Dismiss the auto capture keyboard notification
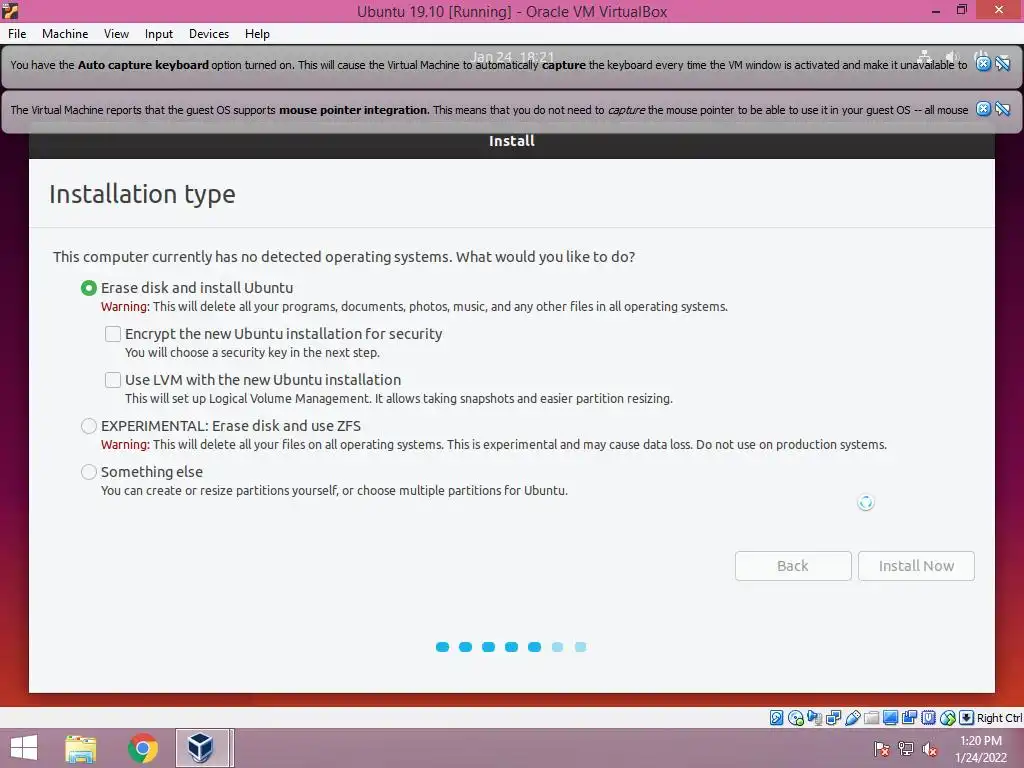The width and height of the screenshot is (1024, 768). point(984,63)
